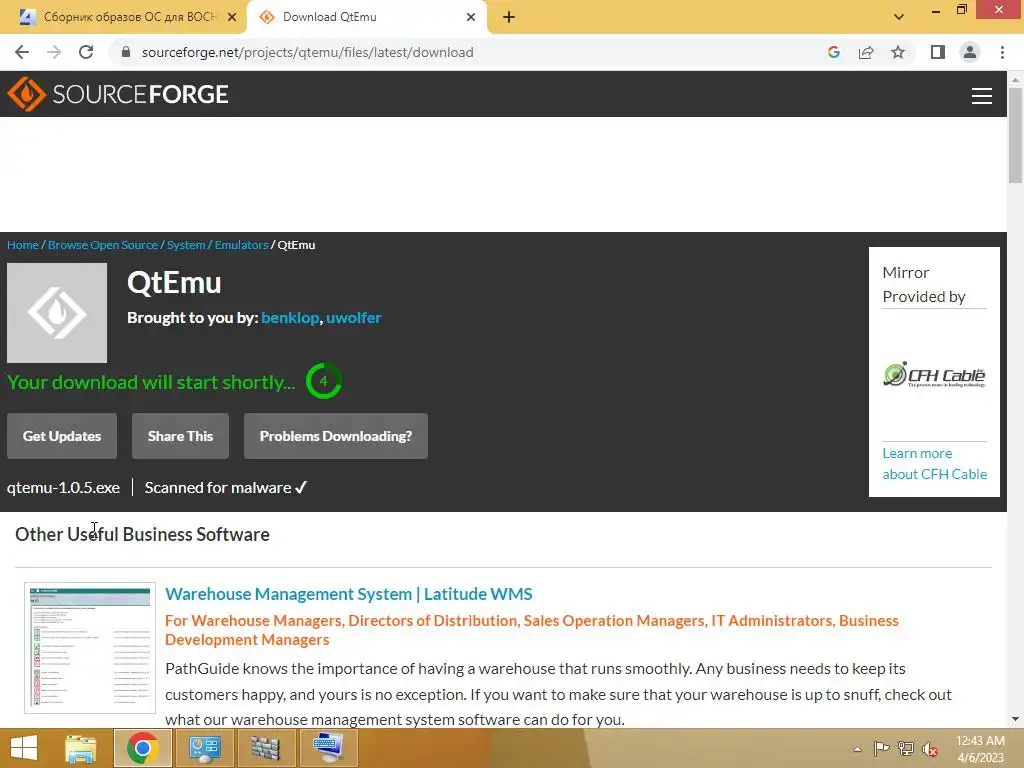Open the computer keyboard taskbar app
Viewport: 1024px width, 768px height.
tap(328, 748)
